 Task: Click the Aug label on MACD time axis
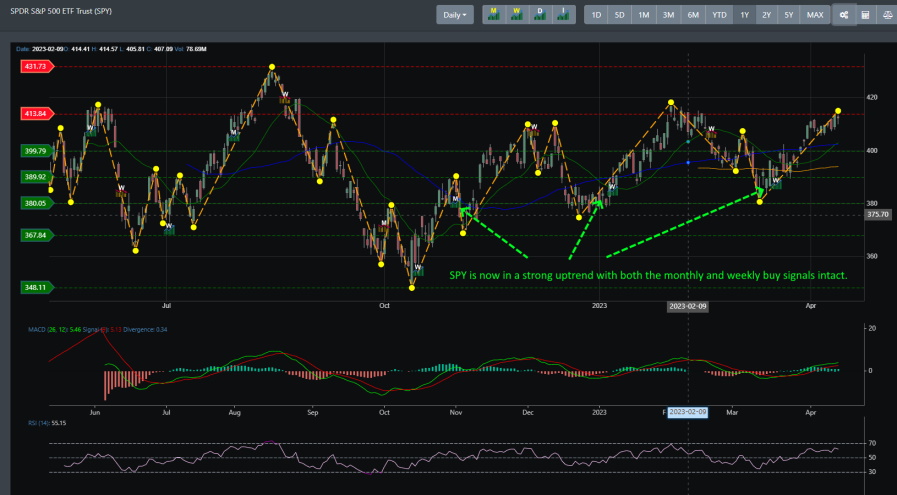(234, 412)
